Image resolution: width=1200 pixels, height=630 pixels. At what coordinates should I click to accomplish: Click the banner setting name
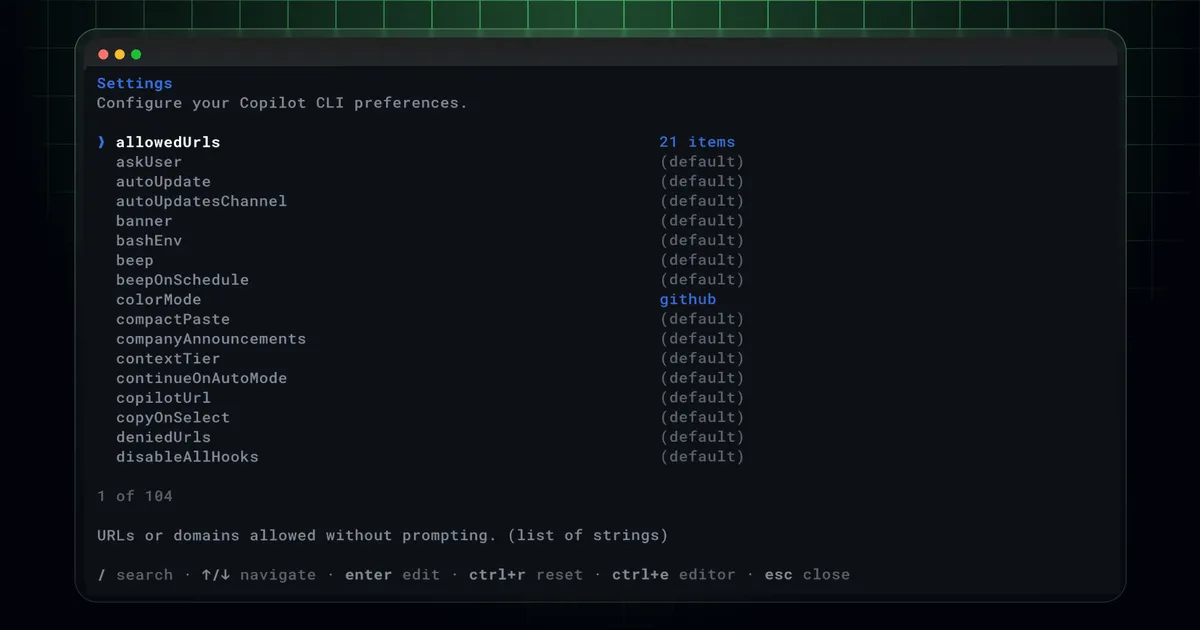click(144, 221)
